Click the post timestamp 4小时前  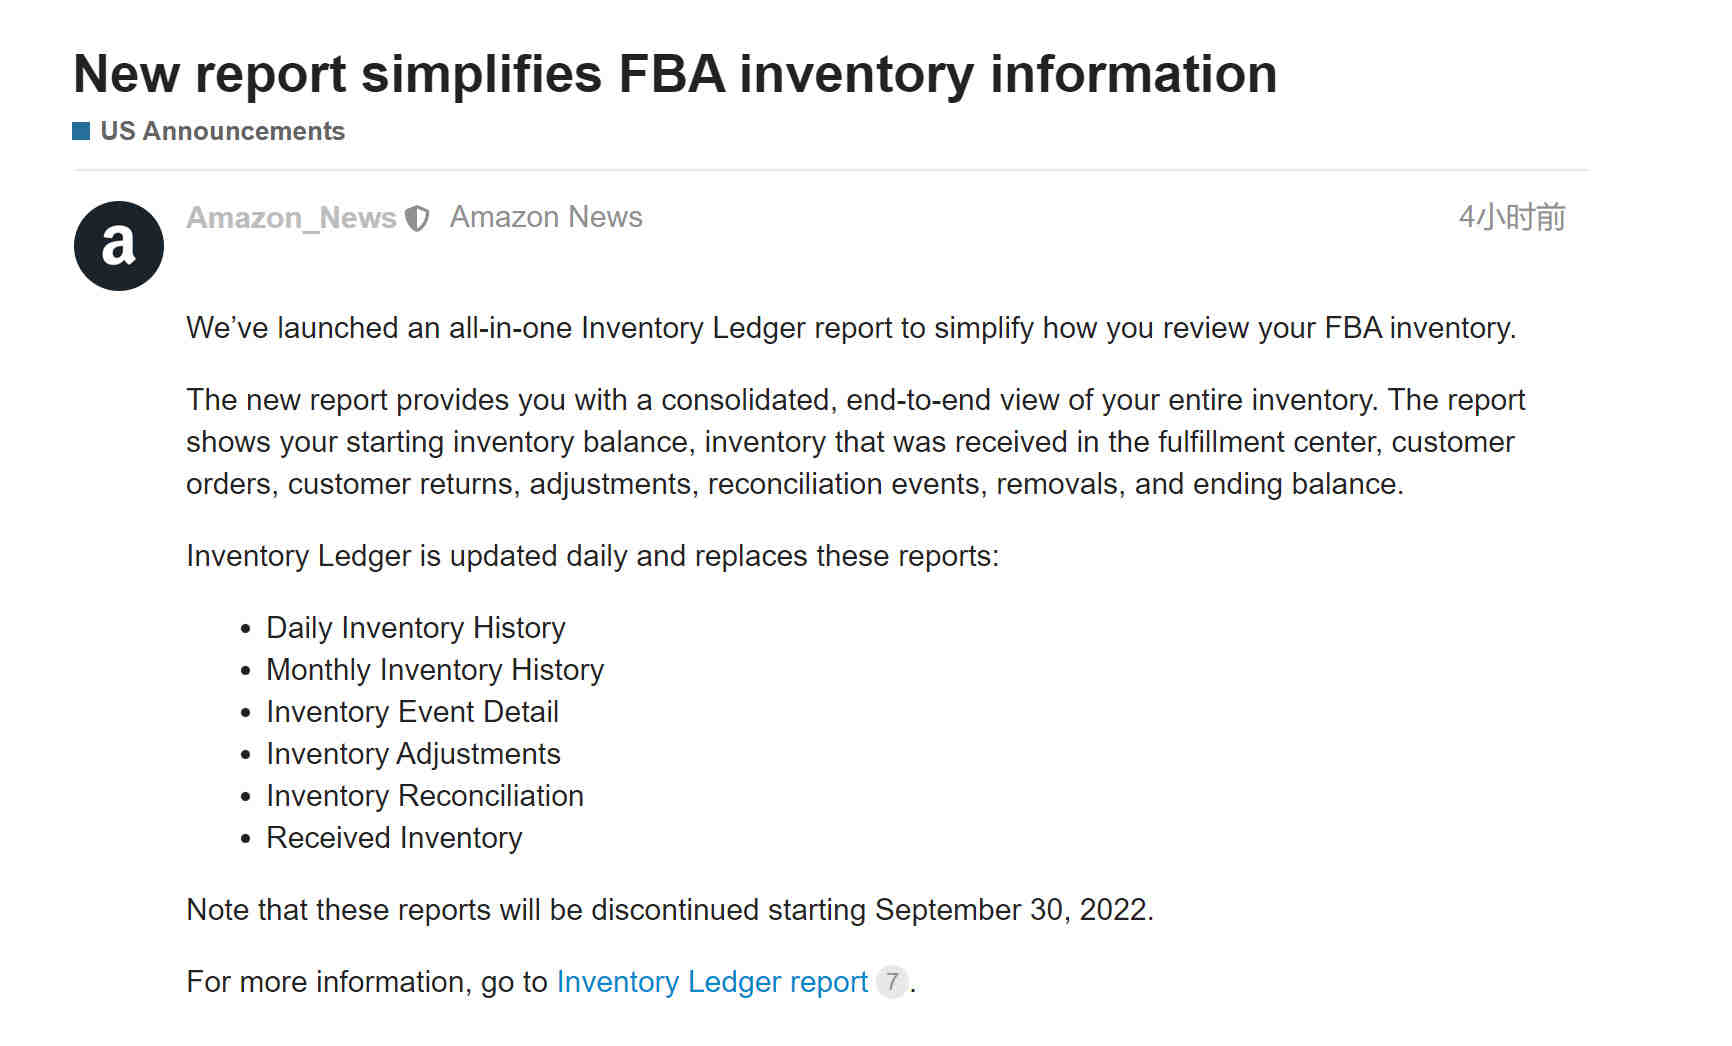[1512, 217]
